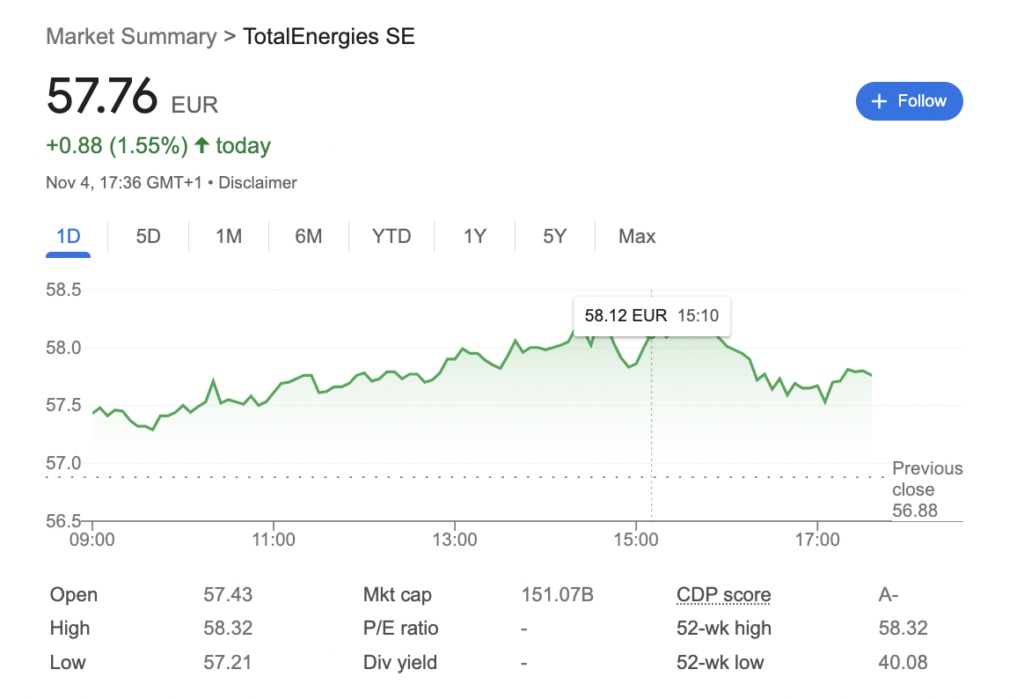1024x699 pixels.
Task: Open the Market Summary breadcrumb link
Action: (x=131, y=37)
